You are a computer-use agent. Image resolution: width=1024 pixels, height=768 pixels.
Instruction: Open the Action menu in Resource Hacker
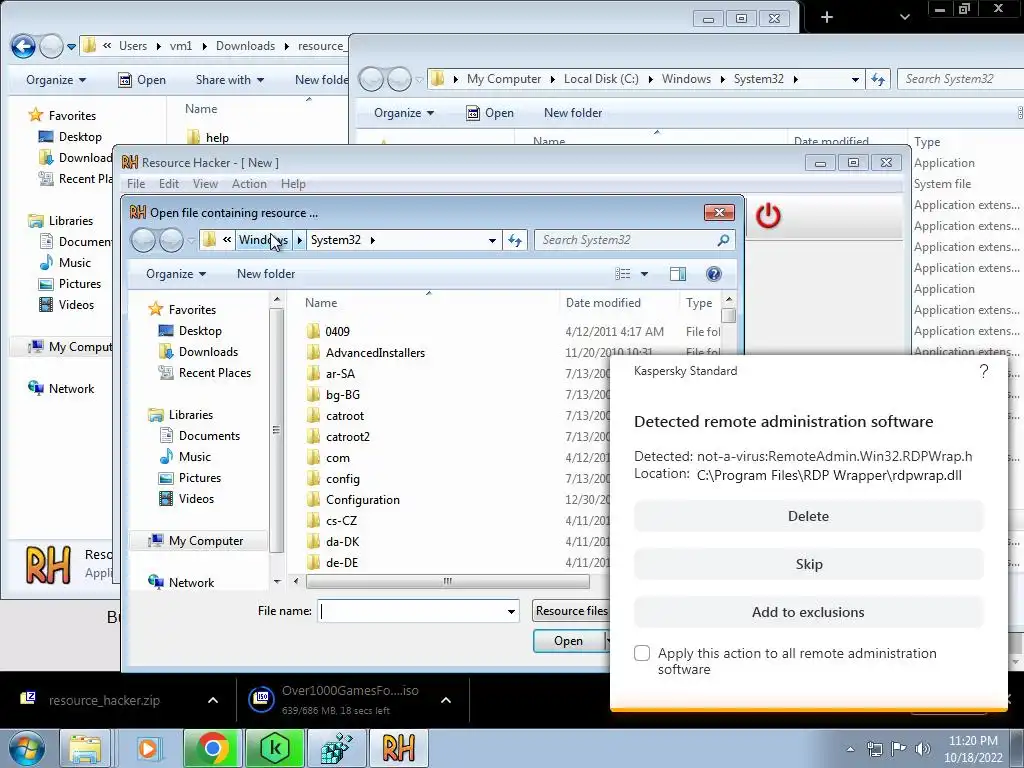(249, 184)
